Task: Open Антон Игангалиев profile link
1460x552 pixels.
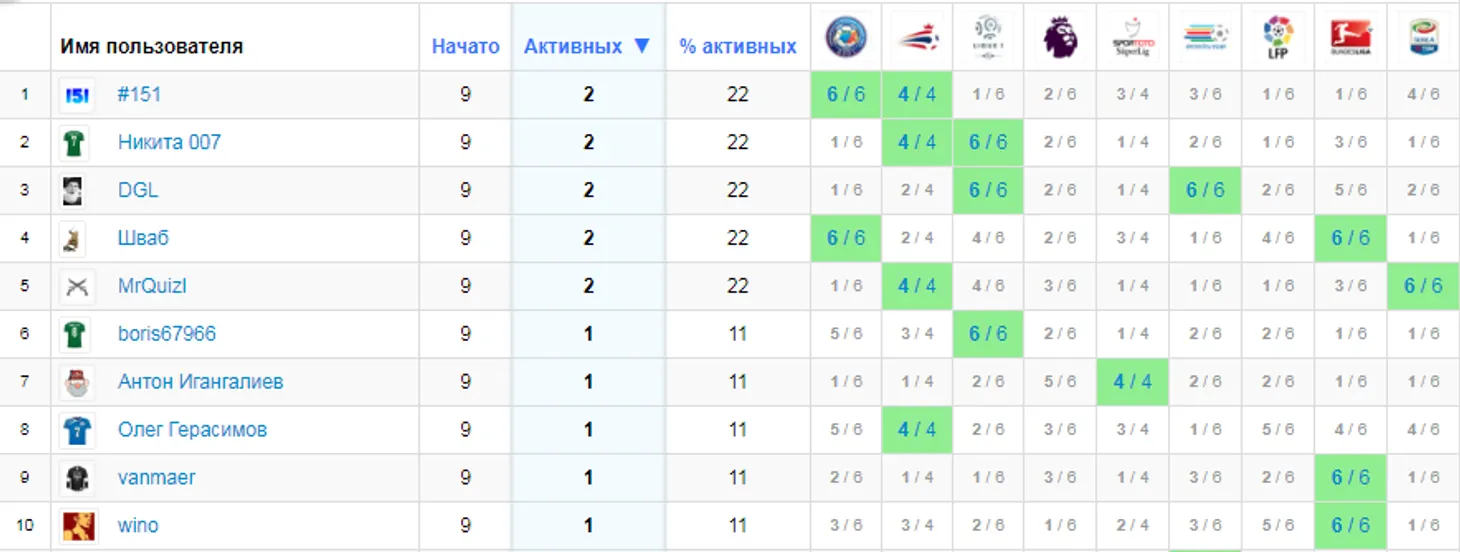Action: 200,382
